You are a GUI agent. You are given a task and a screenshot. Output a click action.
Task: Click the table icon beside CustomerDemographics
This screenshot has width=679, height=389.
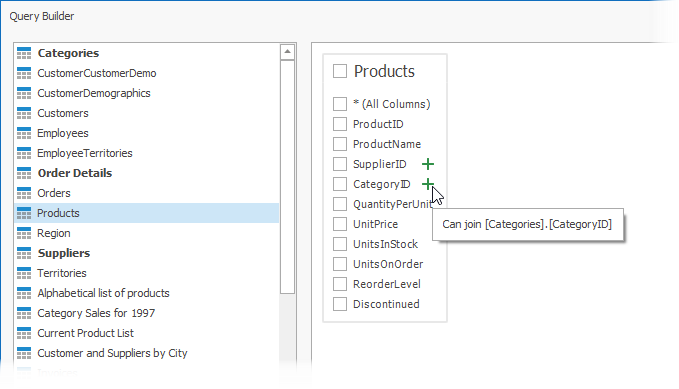tap(24, 93)
